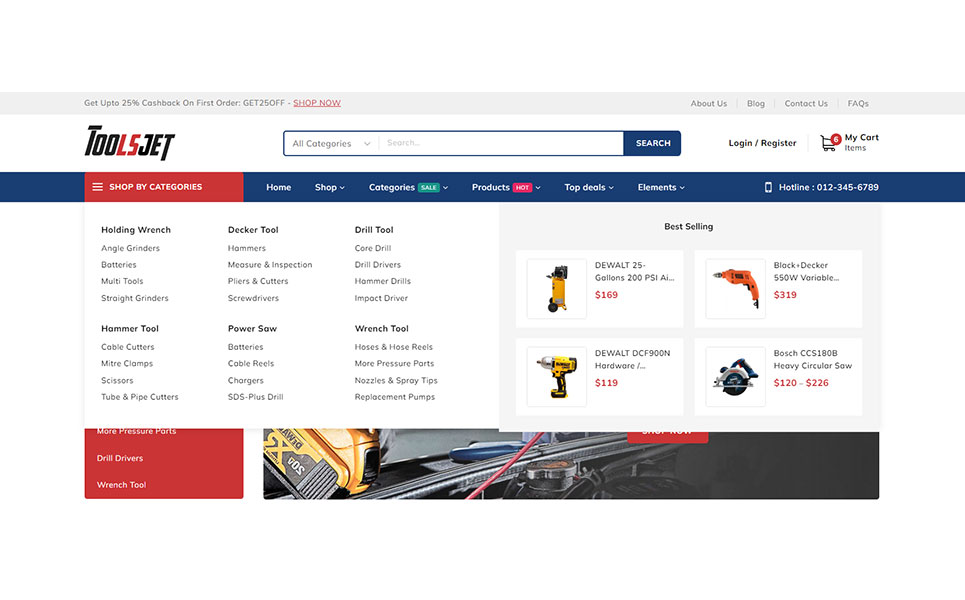The width and height of the screenshot is (965, 600).
Task: Follow the SHOP NOW cashback link
Action: (316, 103)
